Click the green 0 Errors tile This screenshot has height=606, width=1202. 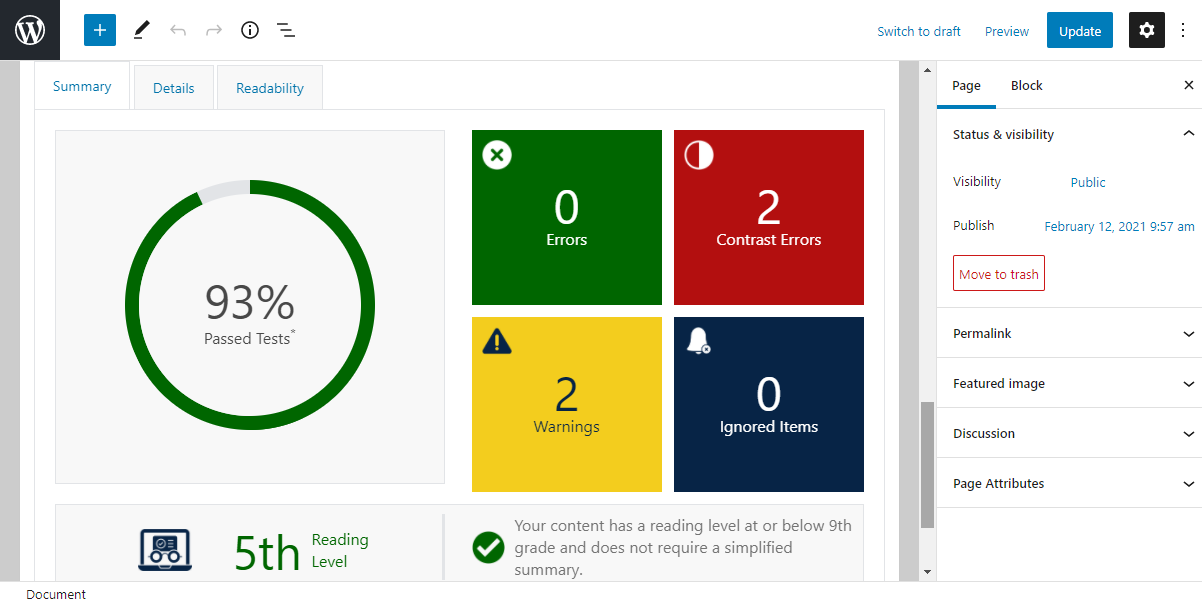pos(567,217)
